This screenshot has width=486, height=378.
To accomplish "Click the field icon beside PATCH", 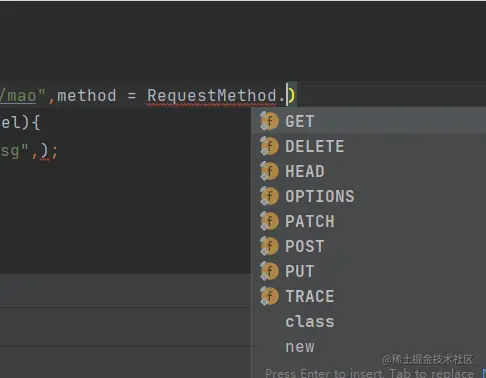I will coord(269,221).
